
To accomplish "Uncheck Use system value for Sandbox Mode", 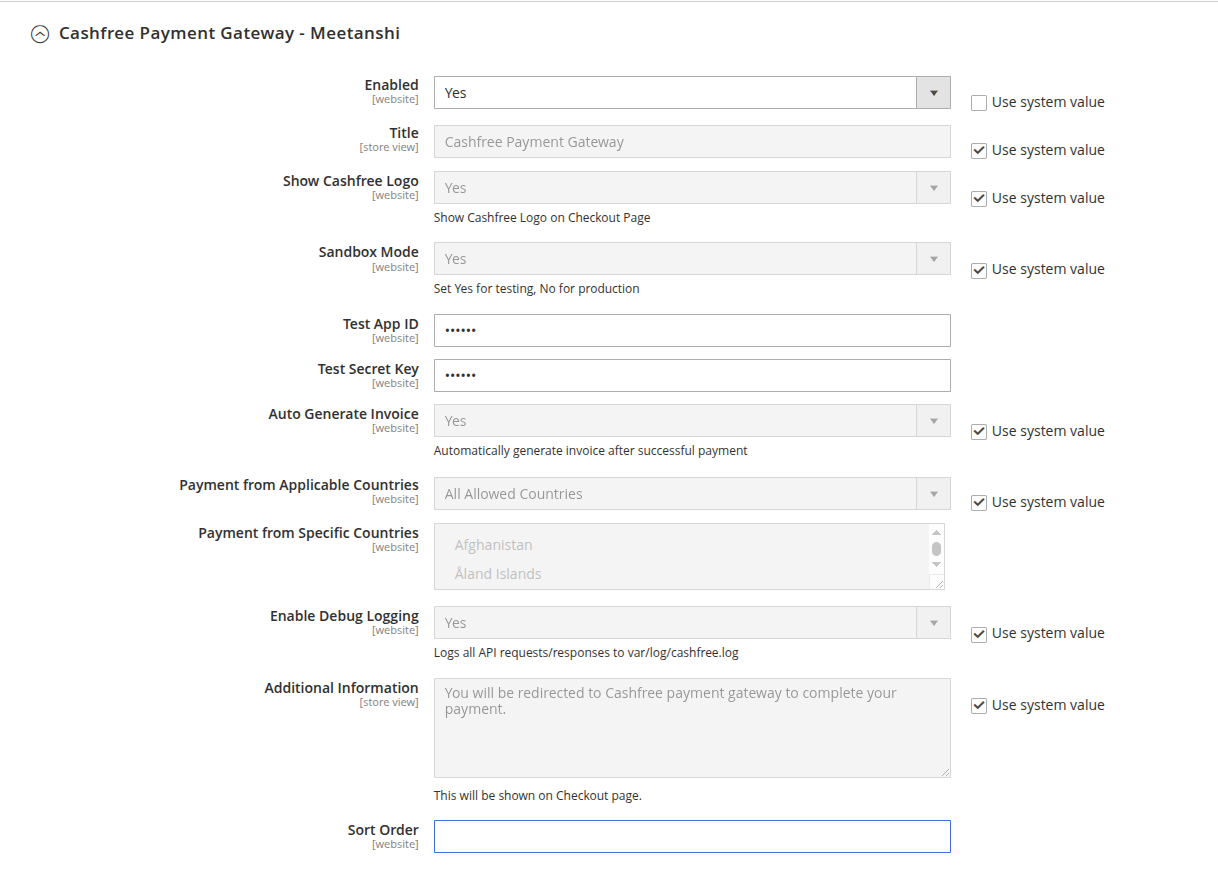I will pyautogui.click(x=979, y=269).
